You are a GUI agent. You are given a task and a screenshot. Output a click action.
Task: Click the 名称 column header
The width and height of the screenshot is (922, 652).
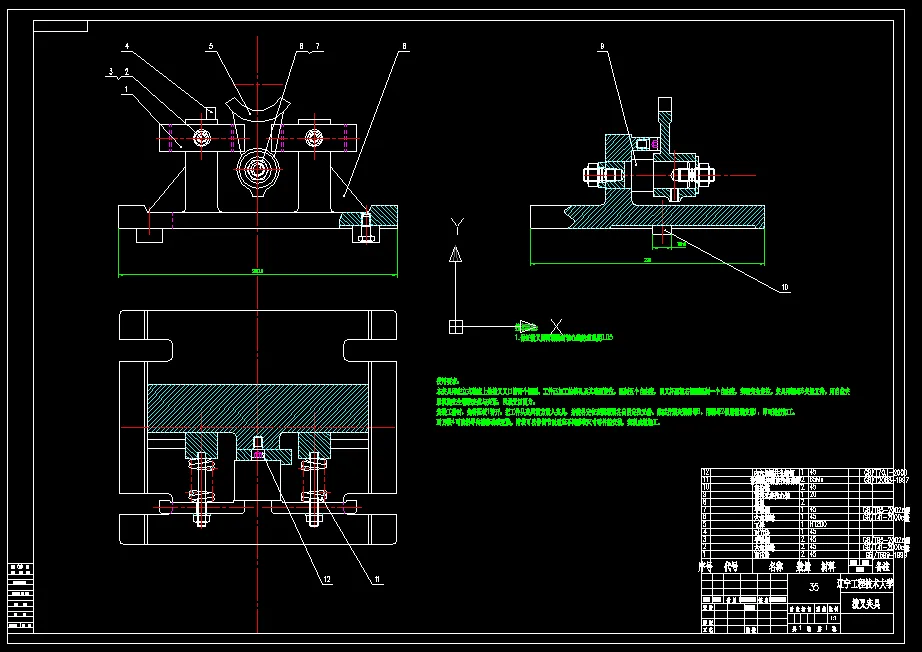tap(776, 567)
